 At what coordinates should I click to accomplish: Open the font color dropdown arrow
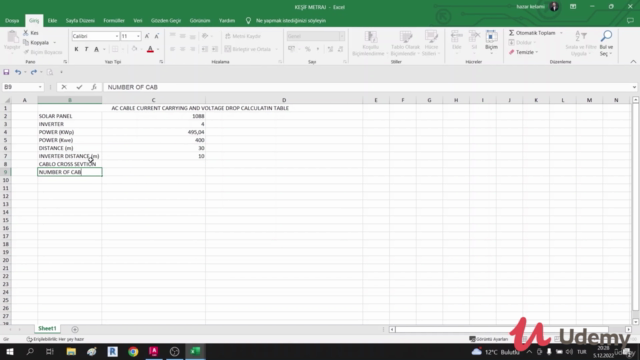(x=158, y=49)
